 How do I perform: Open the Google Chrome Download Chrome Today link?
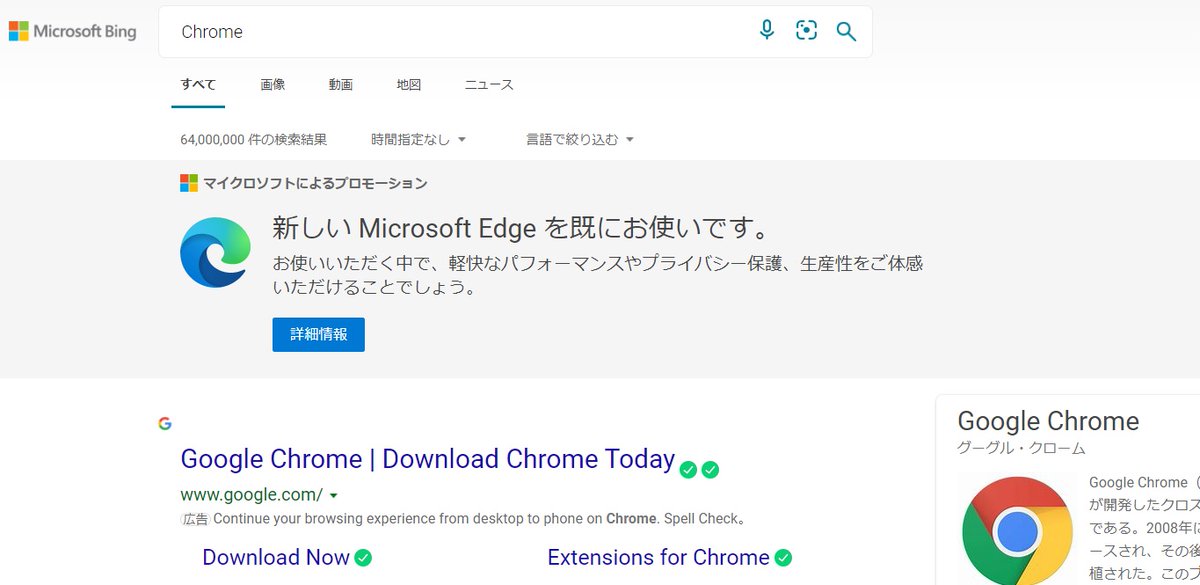pos(427,459)
